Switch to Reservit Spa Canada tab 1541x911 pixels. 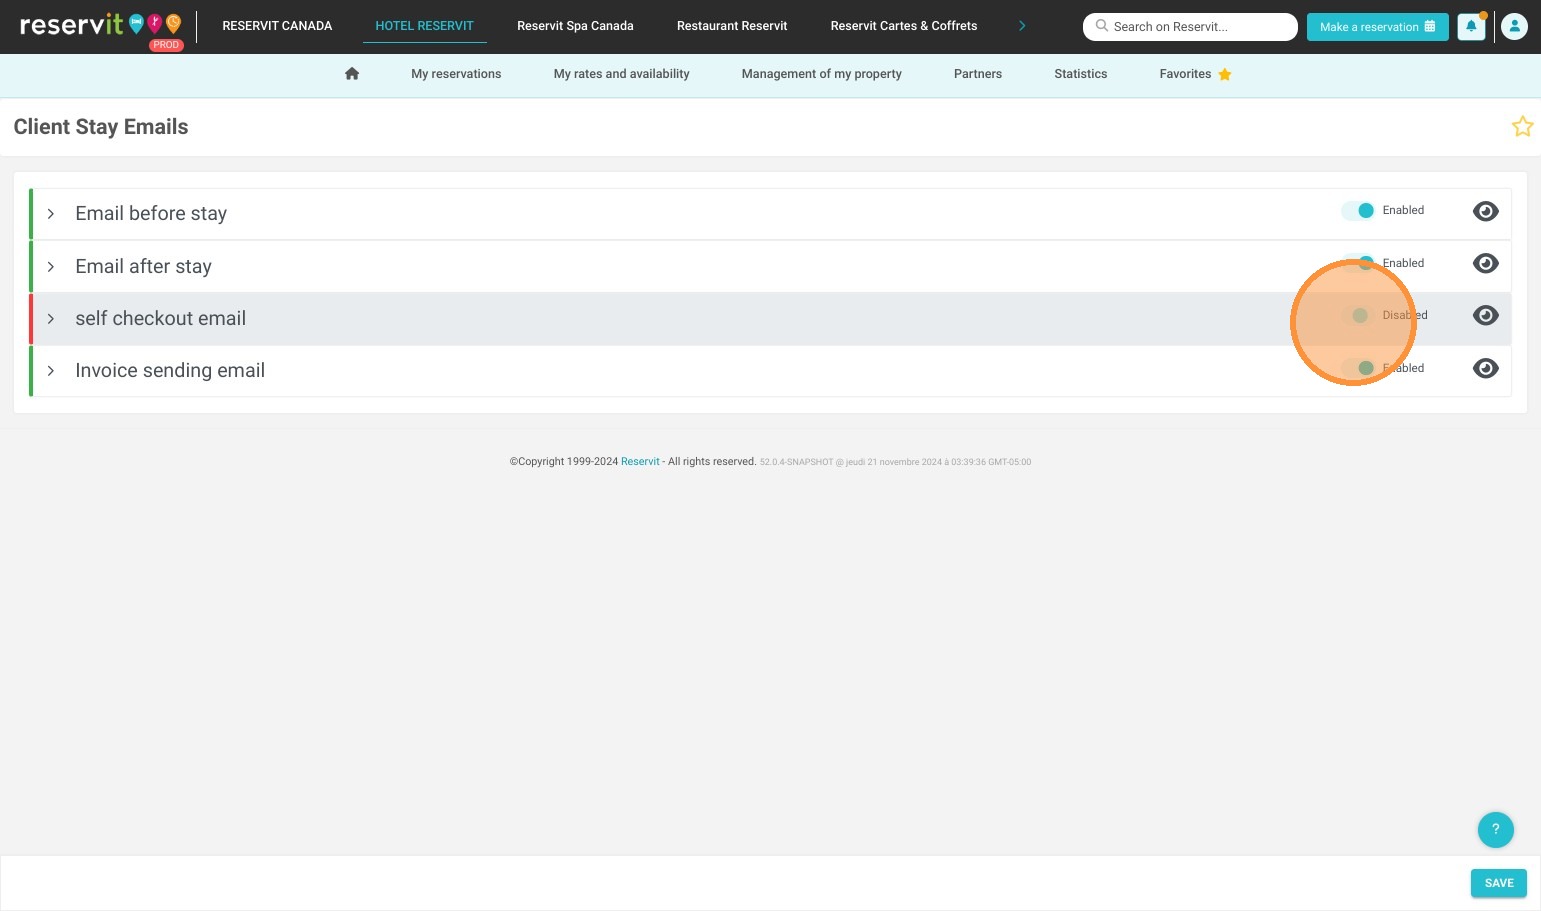click(575, 26)
